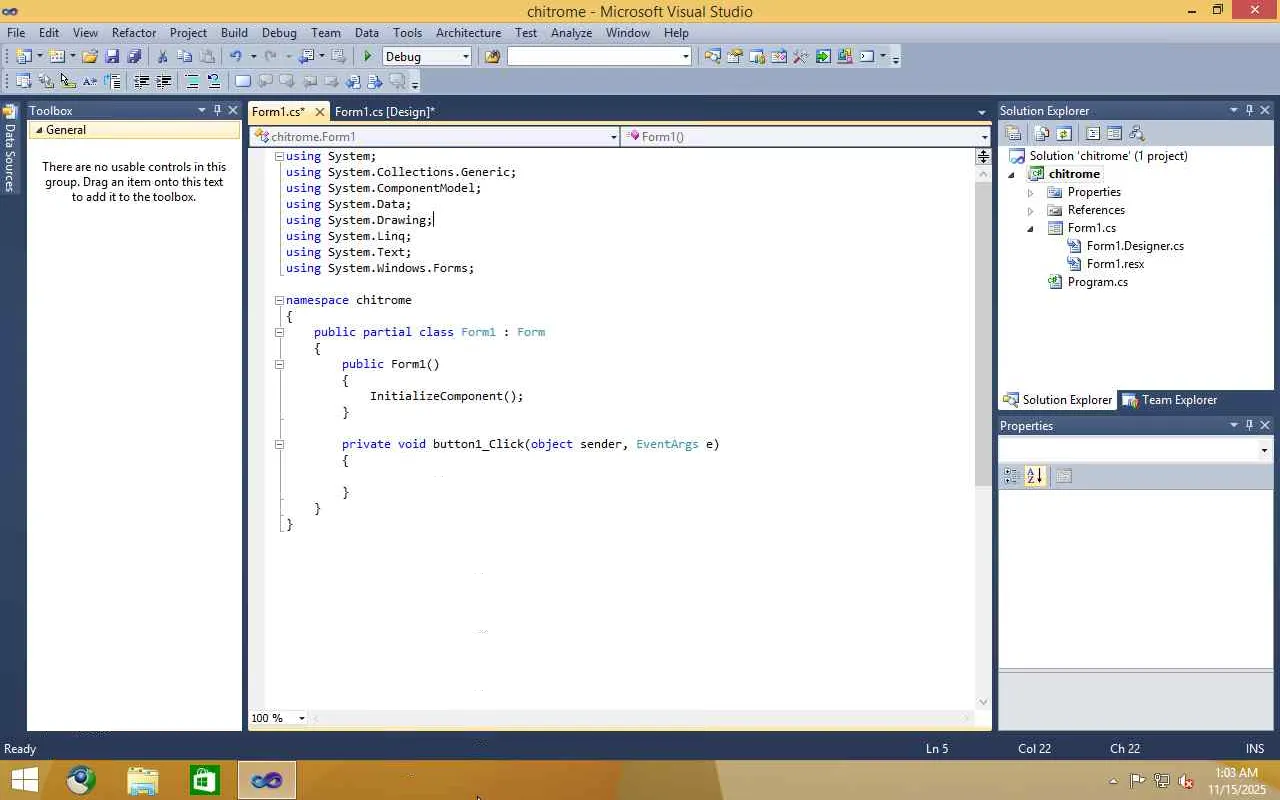Click the Cut scissors icon

click(x=162, y=56)
